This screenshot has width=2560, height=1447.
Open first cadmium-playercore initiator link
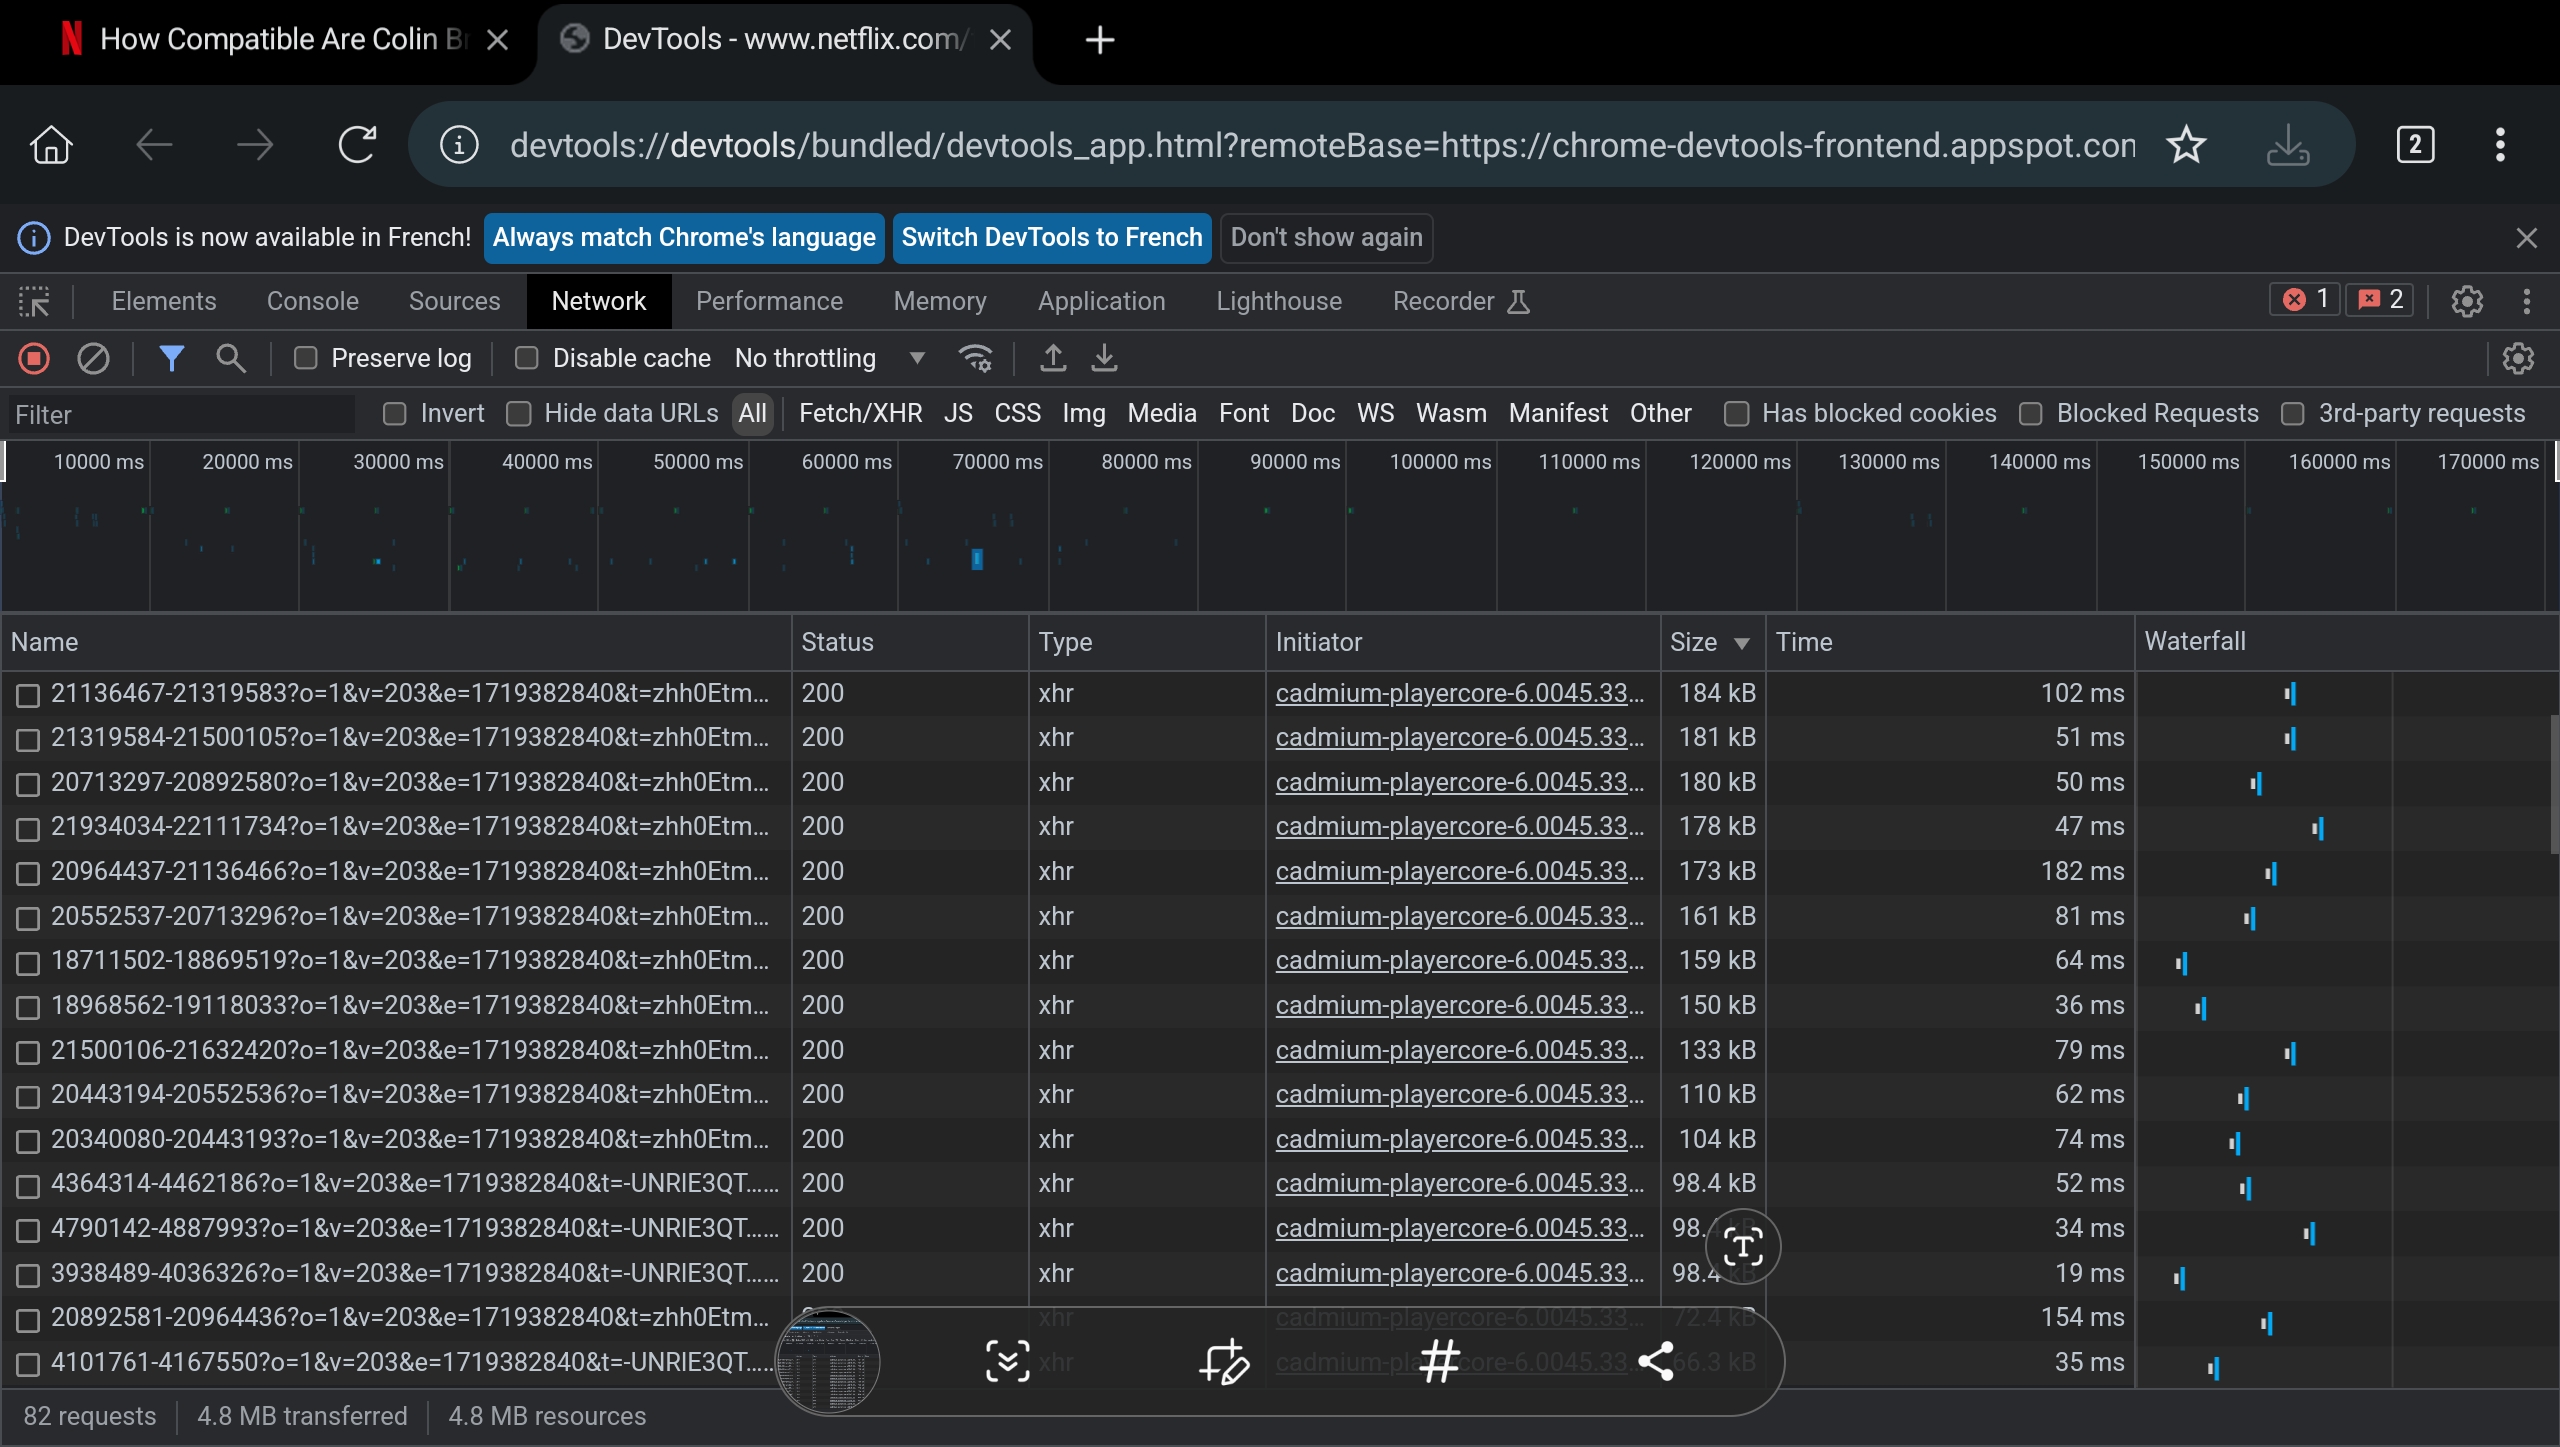click(1459, 693)
